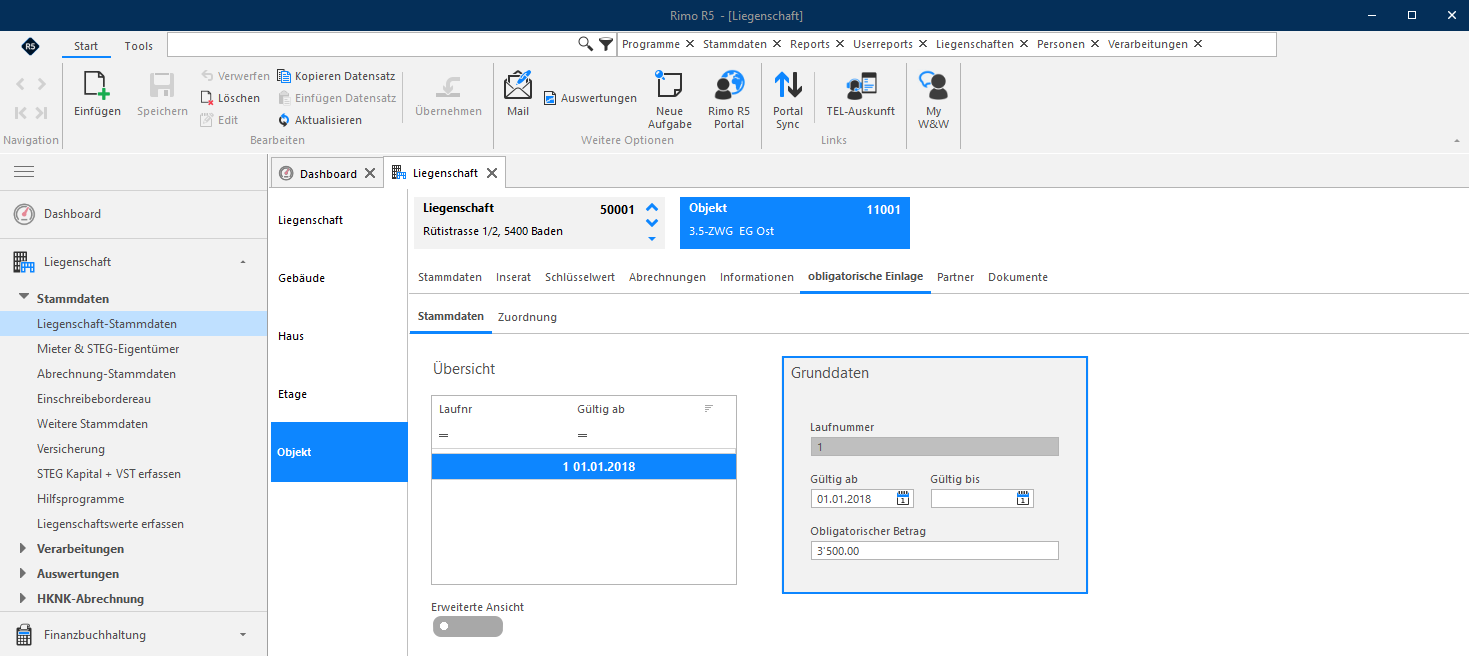Open the Laufnr column filter menu
This screenshot has height=656, width=1469.
[x=443, y=435]
